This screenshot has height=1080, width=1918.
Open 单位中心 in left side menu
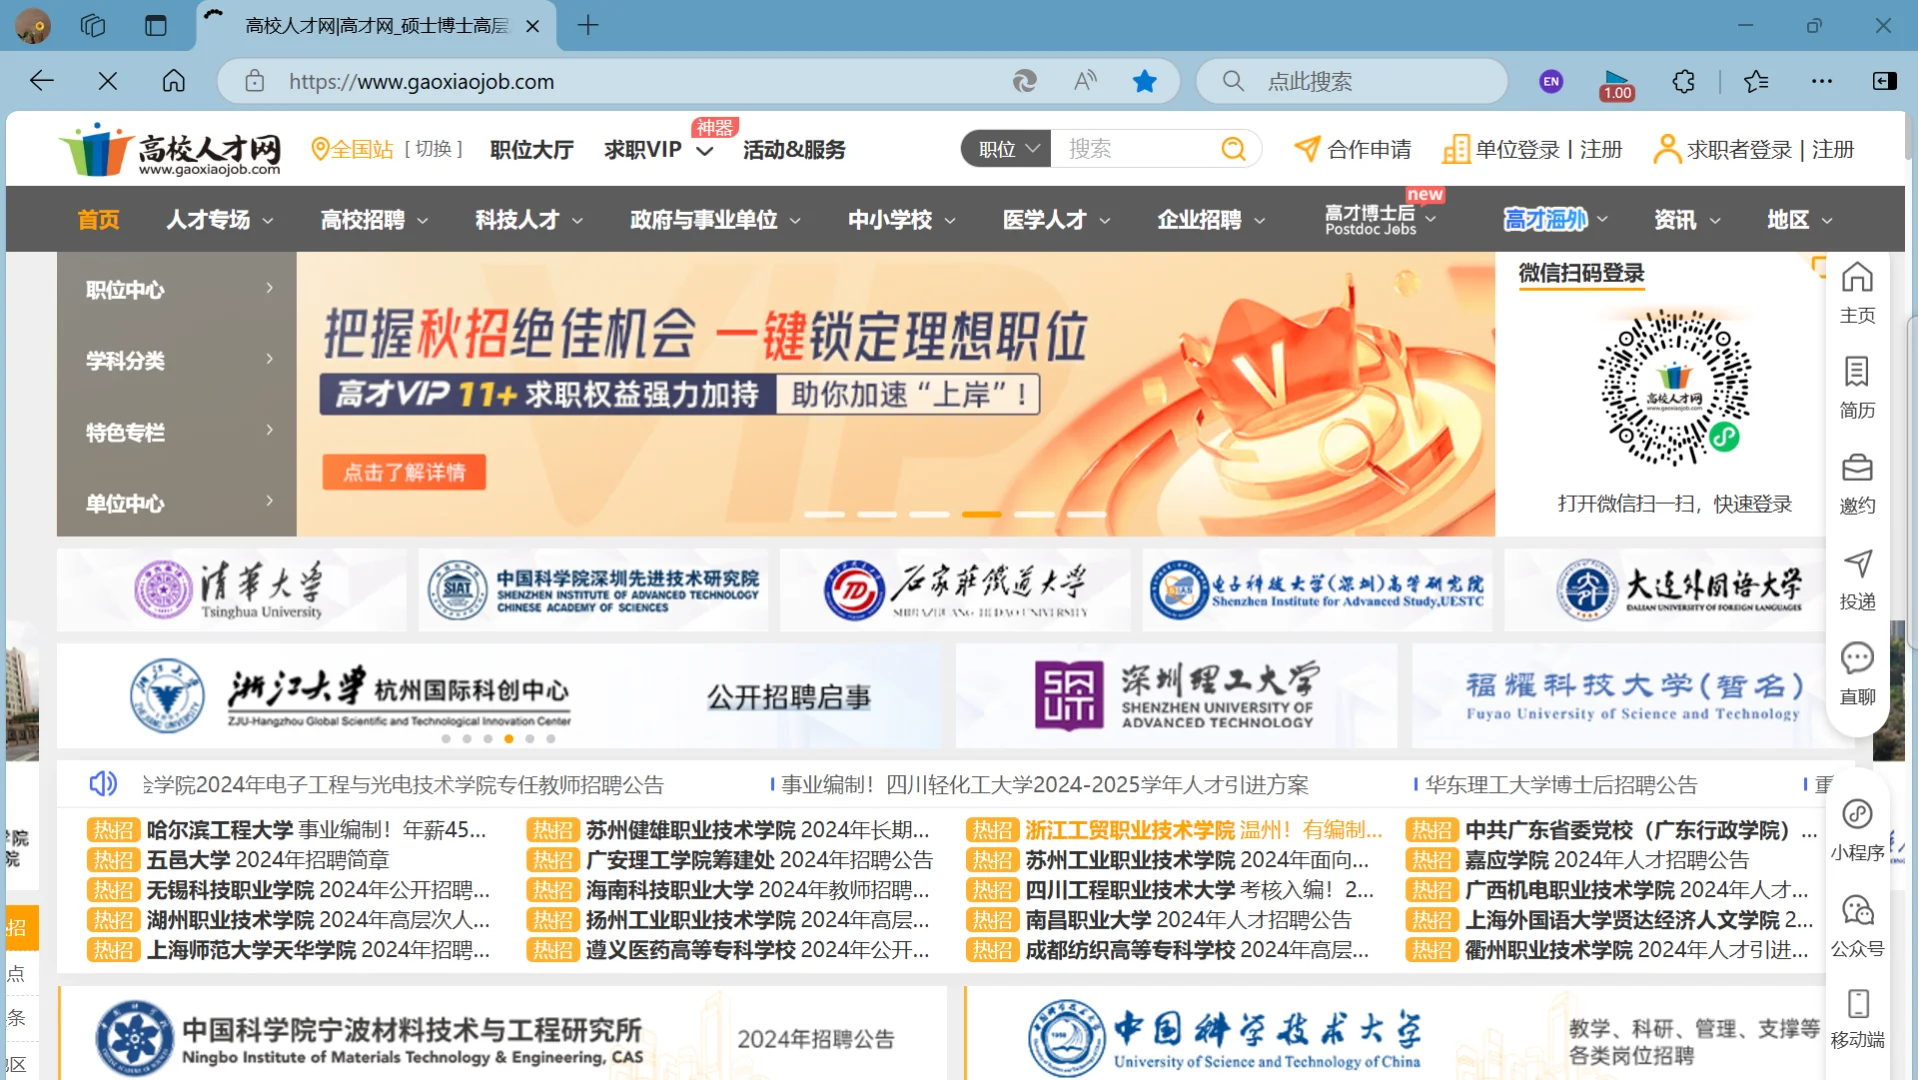(x=177, y=503)
